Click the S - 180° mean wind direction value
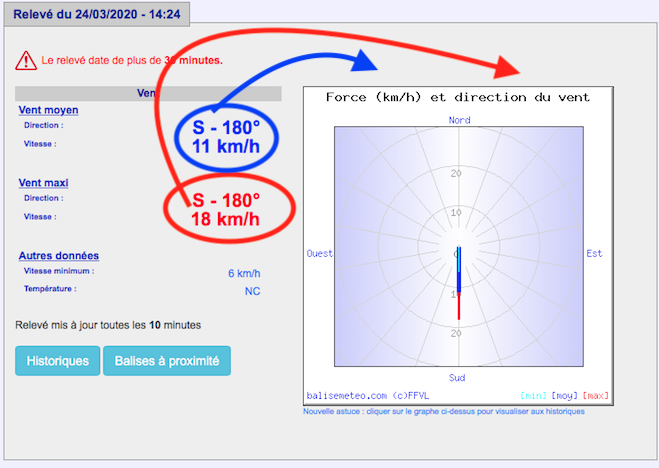This screenshot has width=659, height=468. (x=226, y=127)
